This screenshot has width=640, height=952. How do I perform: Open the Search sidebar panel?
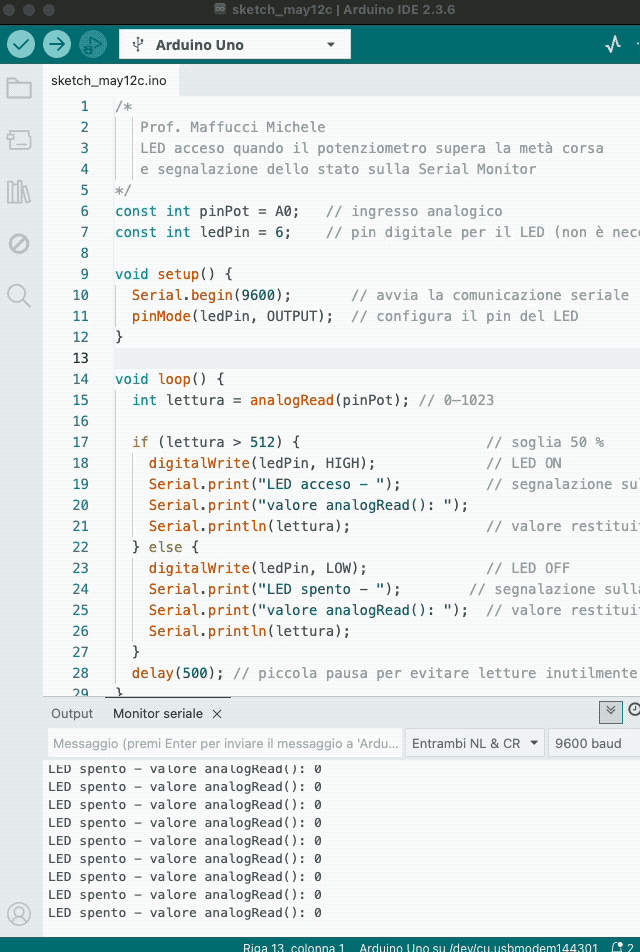tap(19, 294)
